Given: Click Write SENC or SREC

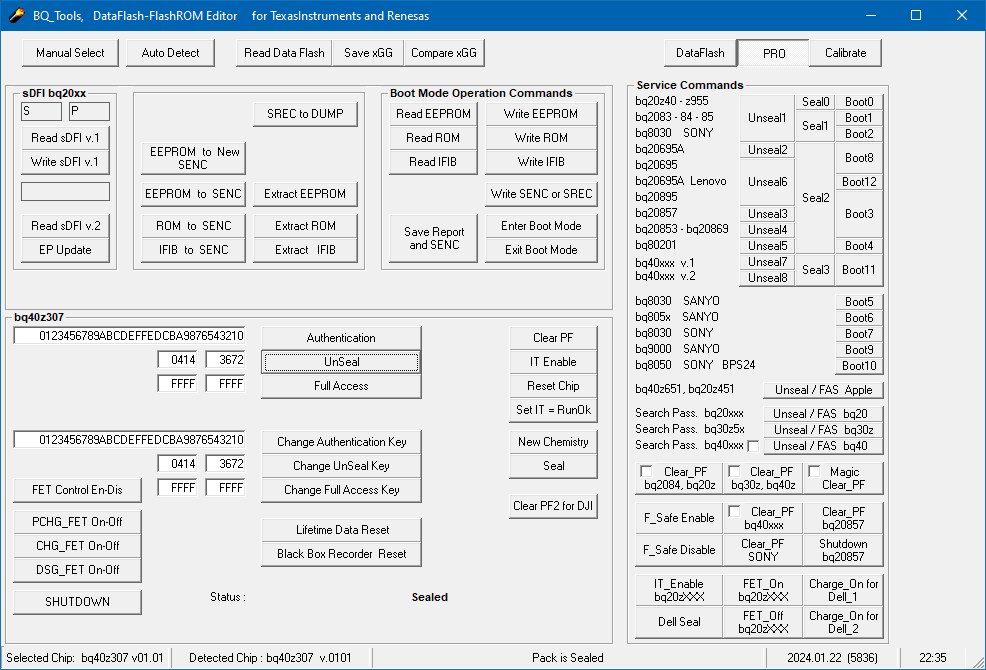Looking at the screenshot, I should coord(541,194).
